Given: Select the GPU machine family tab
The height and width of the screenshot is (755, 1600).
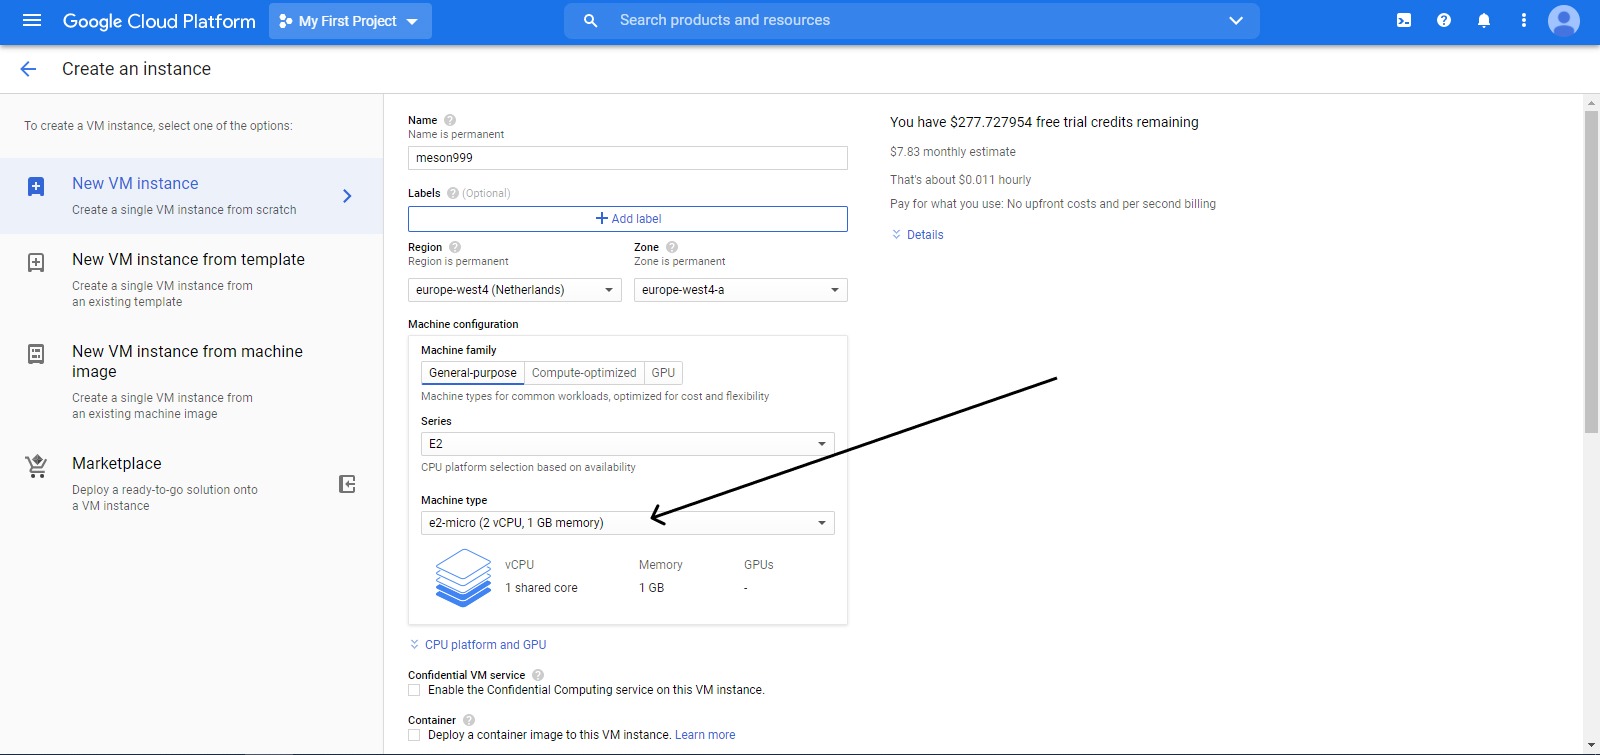Looking at the screenshot, I should pos(663,373).
